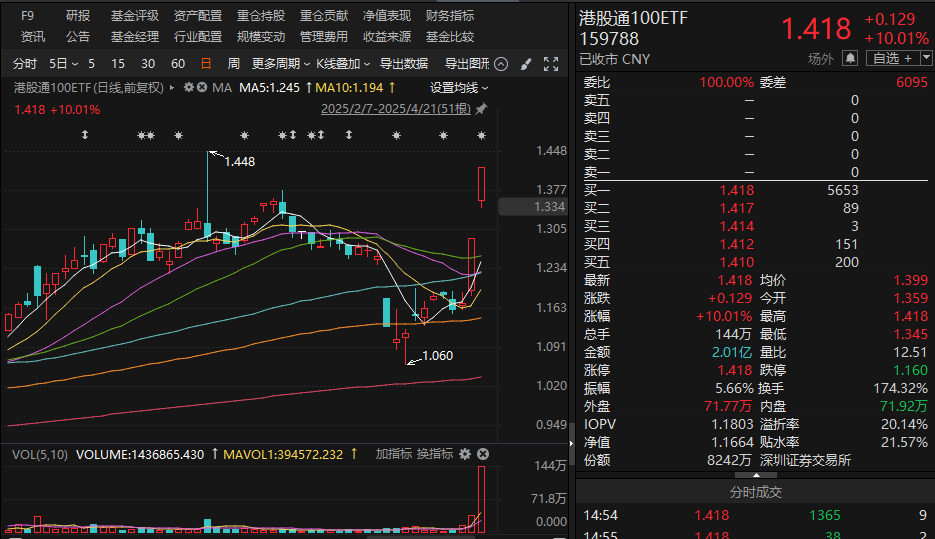Click the price alert bell icon
935x539 pixels.
pos(850,58)
